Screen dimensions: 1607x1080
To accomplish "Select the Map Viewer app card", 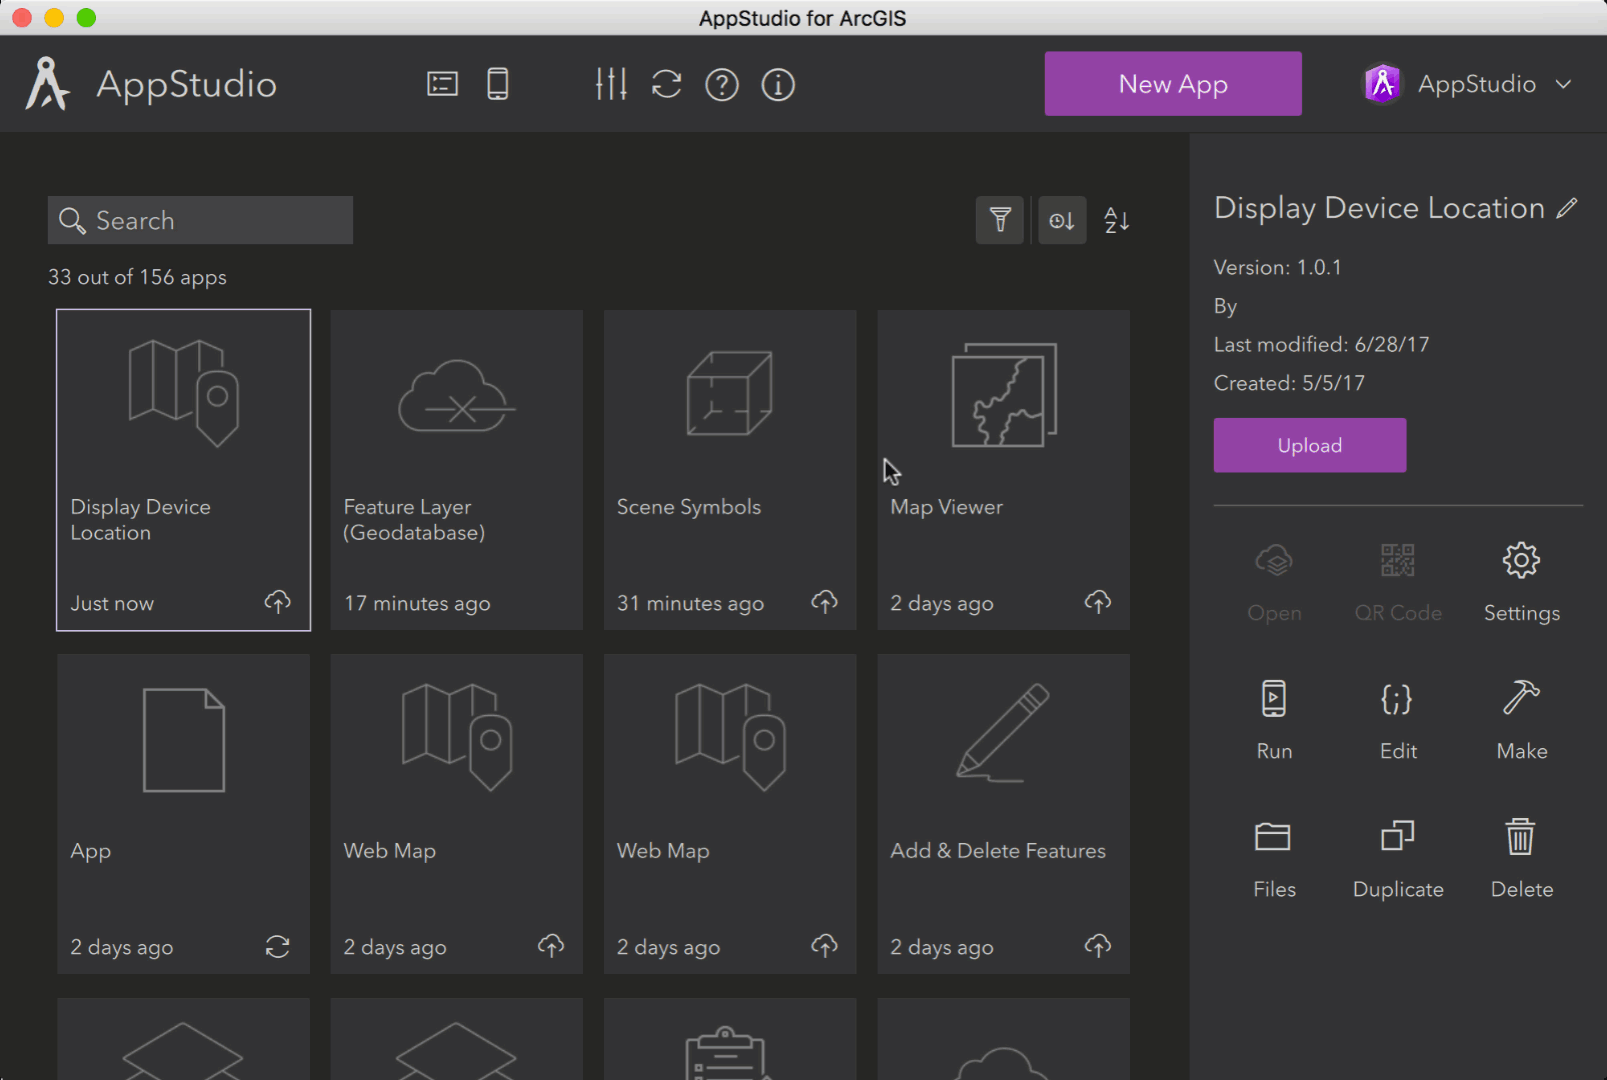I will [x=1004, y=470].
